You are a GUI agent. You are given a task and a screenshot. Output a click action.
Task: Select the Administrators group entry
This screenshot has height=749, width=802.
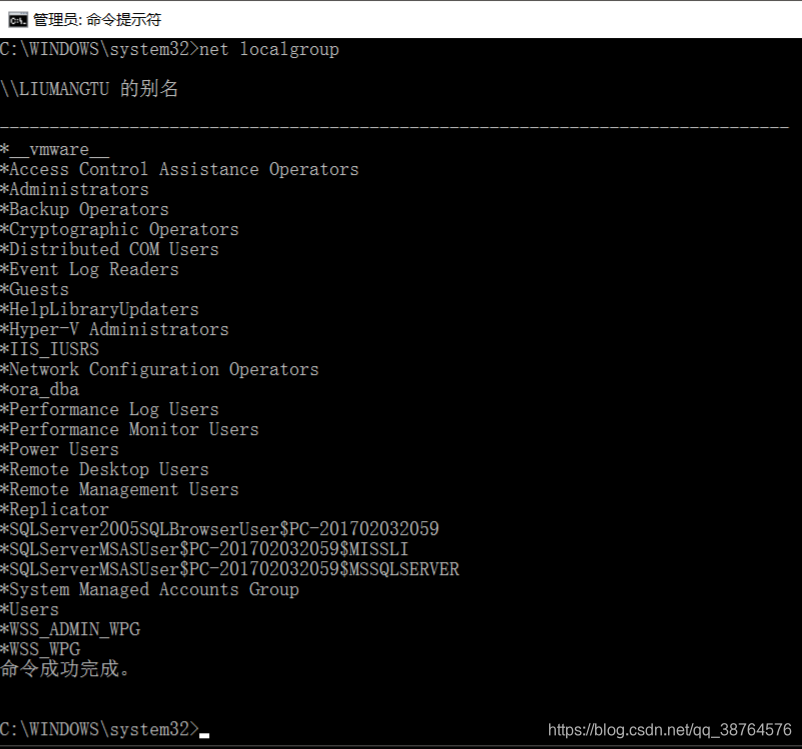[x=75, y=189]
